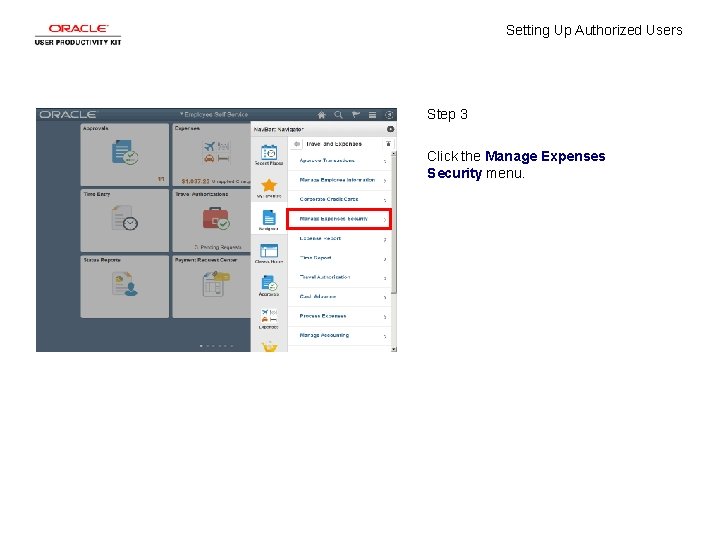This screenshot has height=540, width=720.
Task: Open the Time Entry tile
Action: click(124, 220)
